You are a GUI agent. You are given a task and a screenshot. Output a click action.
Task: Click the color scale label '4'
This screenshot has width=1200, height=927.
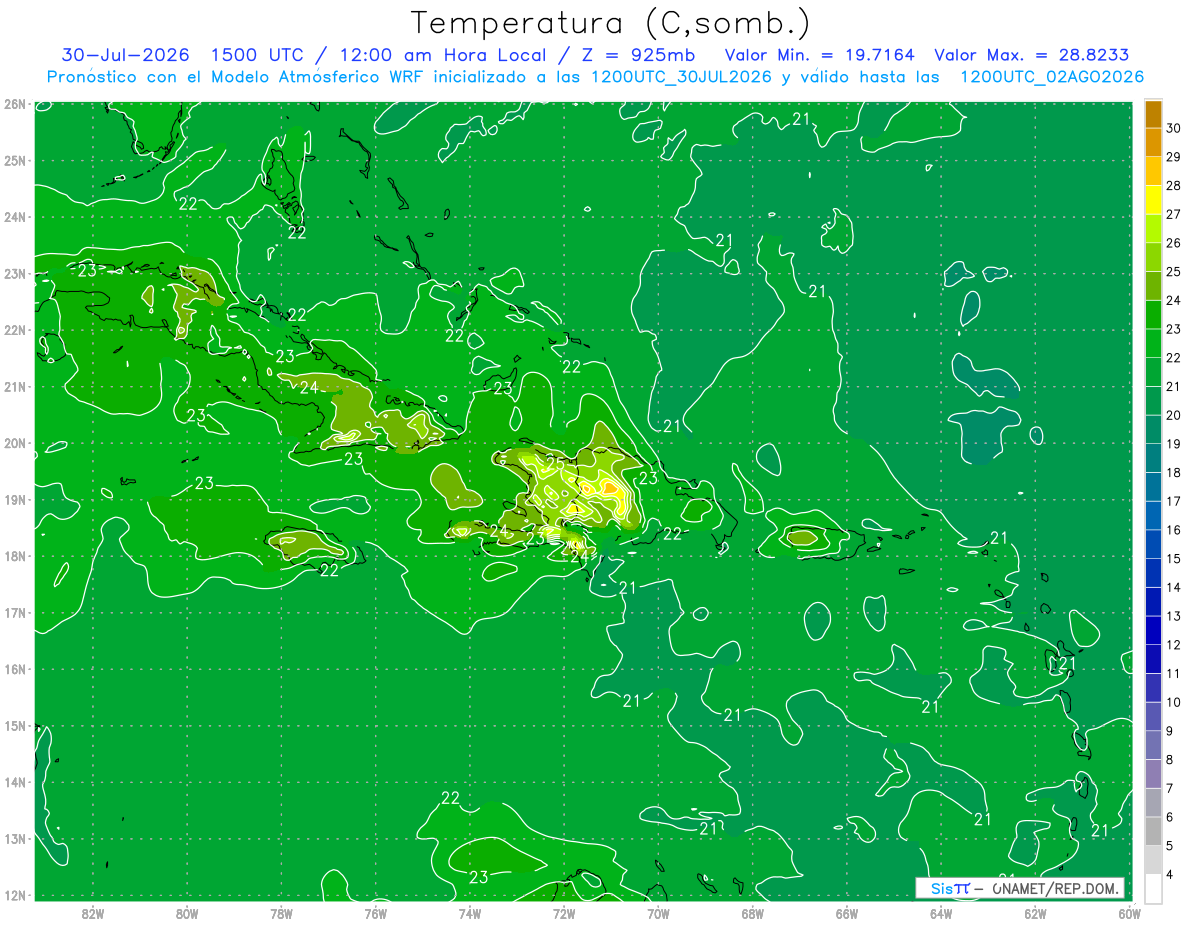(x=1171, y=874)
